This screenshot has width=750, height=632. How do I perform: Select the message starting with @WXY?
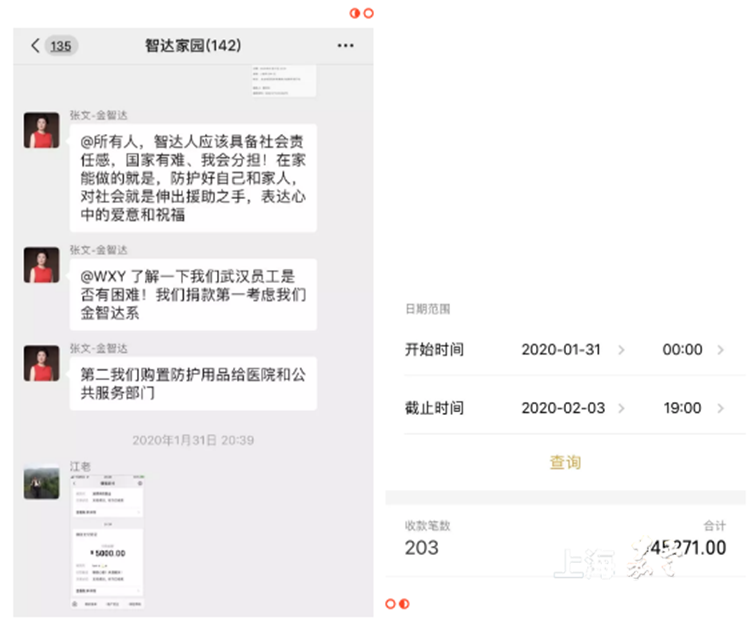tap(193, 294)
